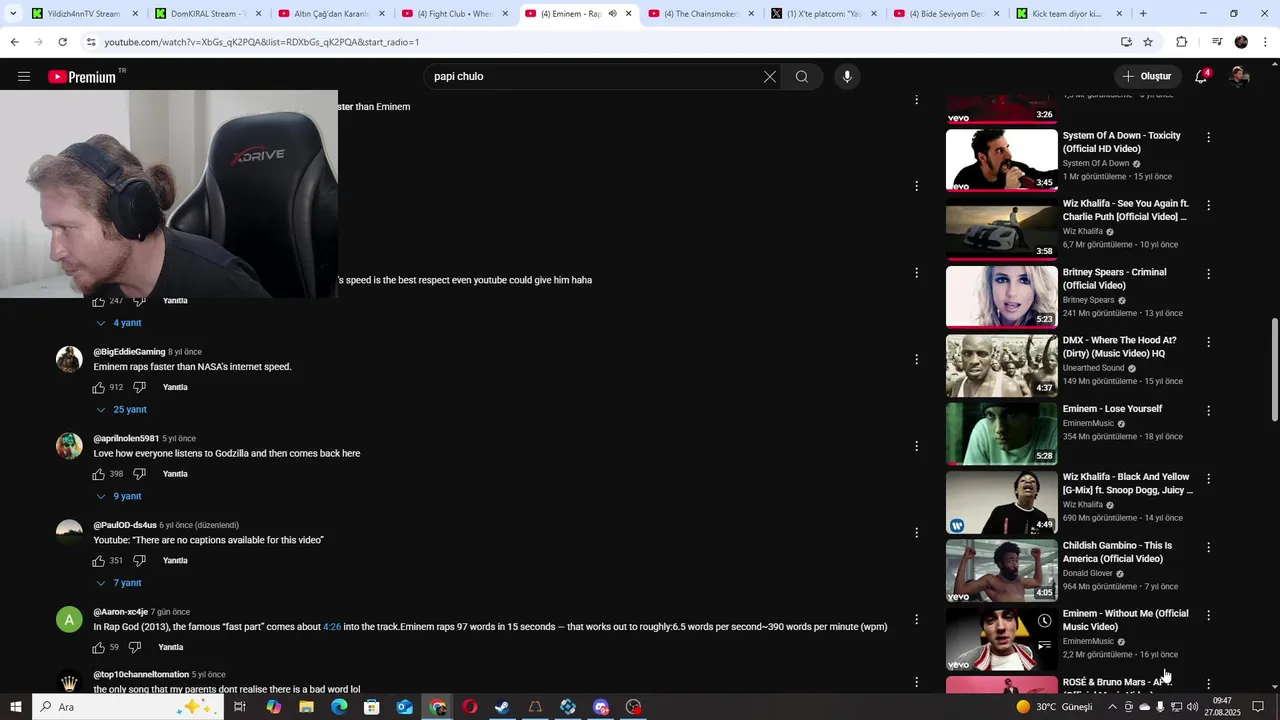Expand 7 yanıt replies

click(x=119, y=583)
